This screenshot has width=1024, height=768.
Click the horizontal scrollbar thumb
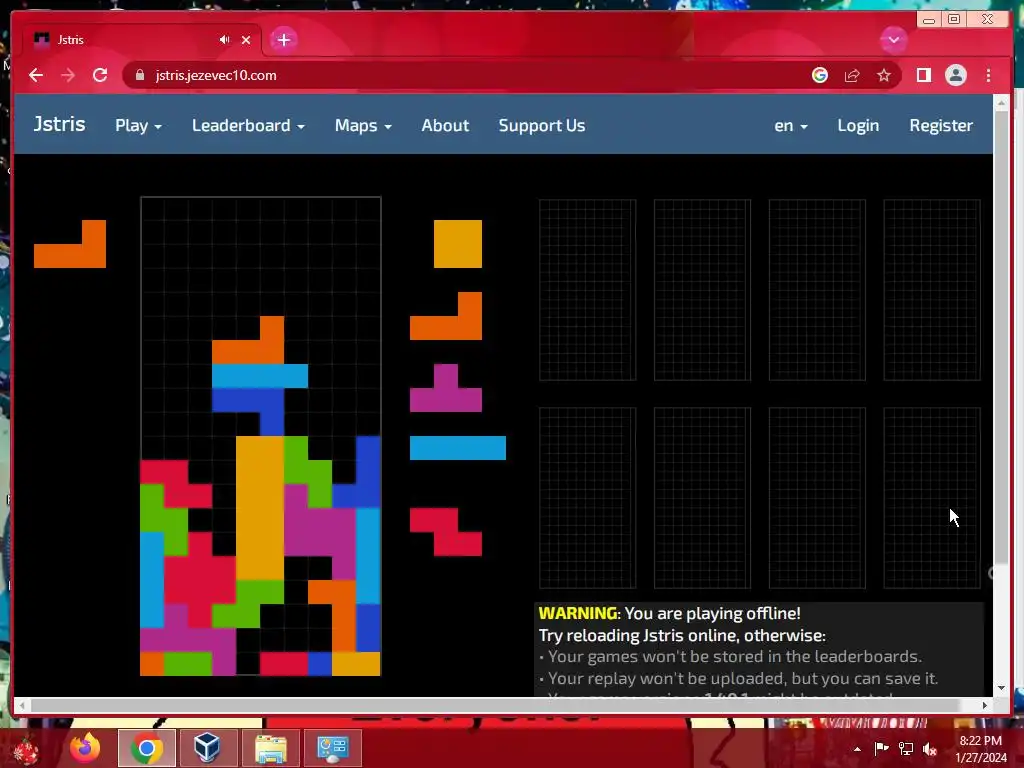(495, 705)
